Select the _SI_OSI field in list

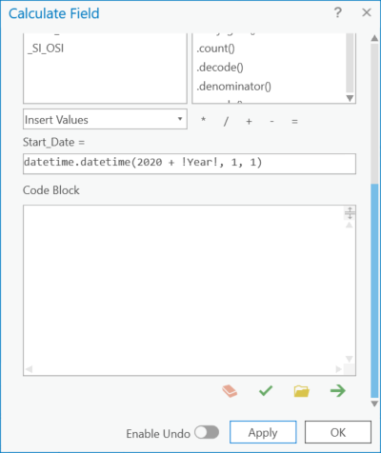tap(46, 49)
